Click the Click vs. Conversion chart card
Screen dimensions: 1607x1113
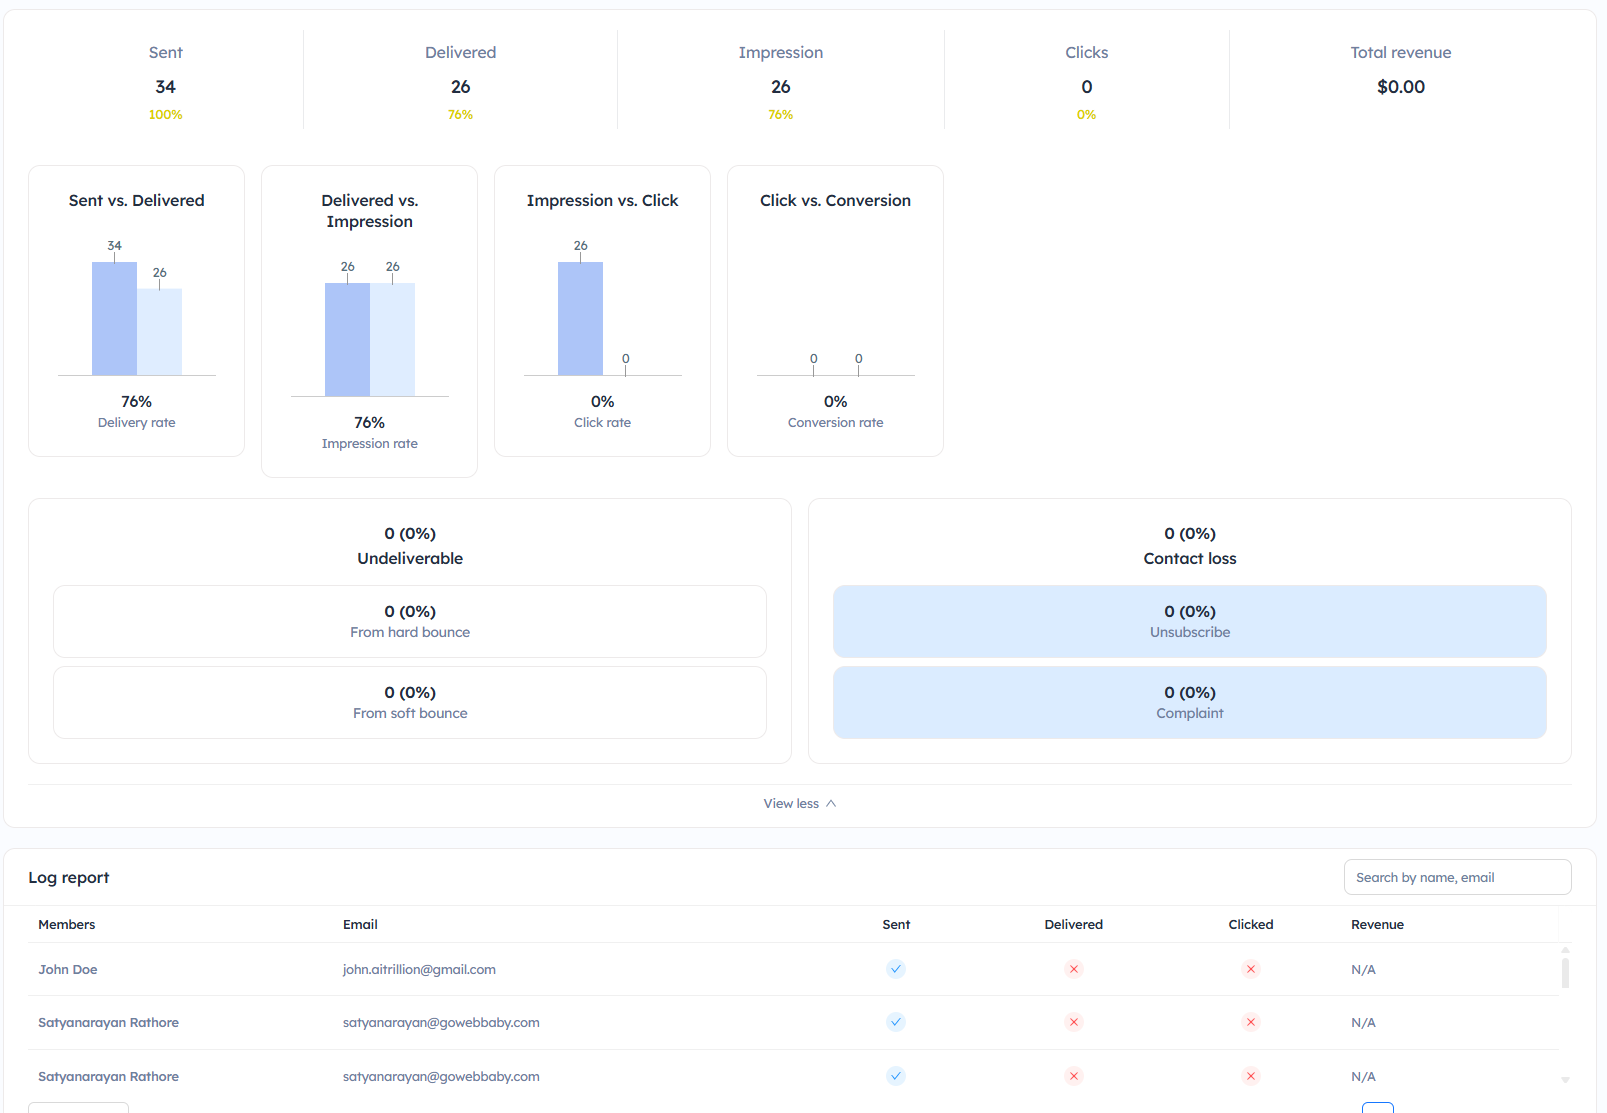click(x=835, y=310)
